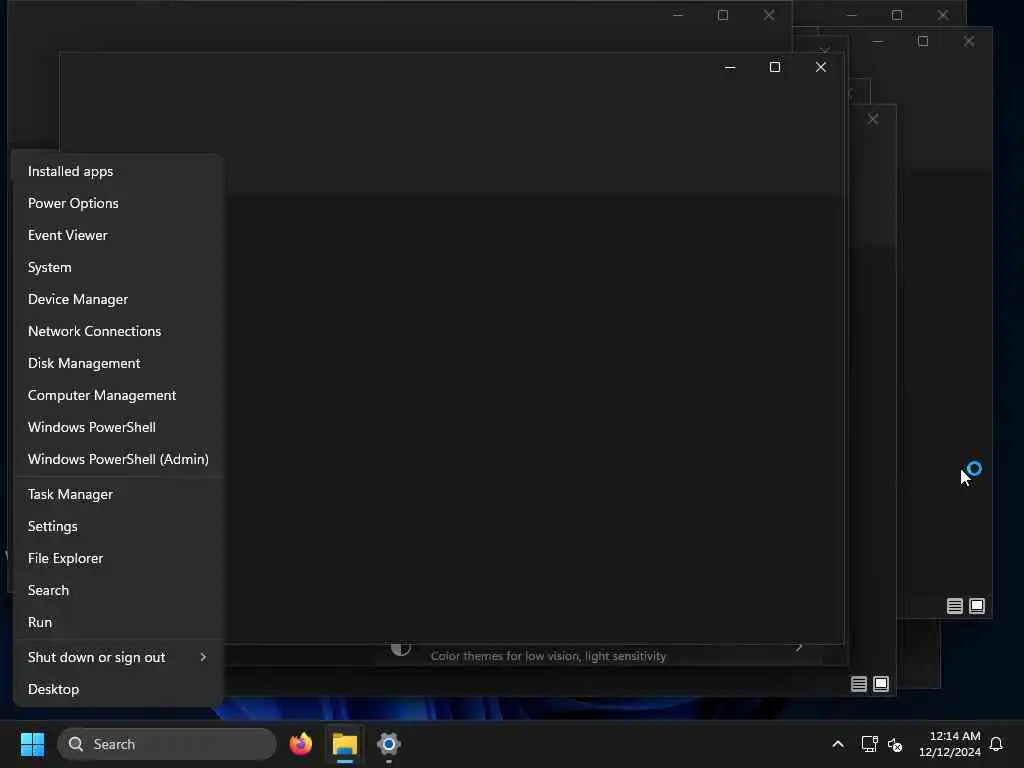
Task: Open the System menu entry
Action: pos(118,267)
